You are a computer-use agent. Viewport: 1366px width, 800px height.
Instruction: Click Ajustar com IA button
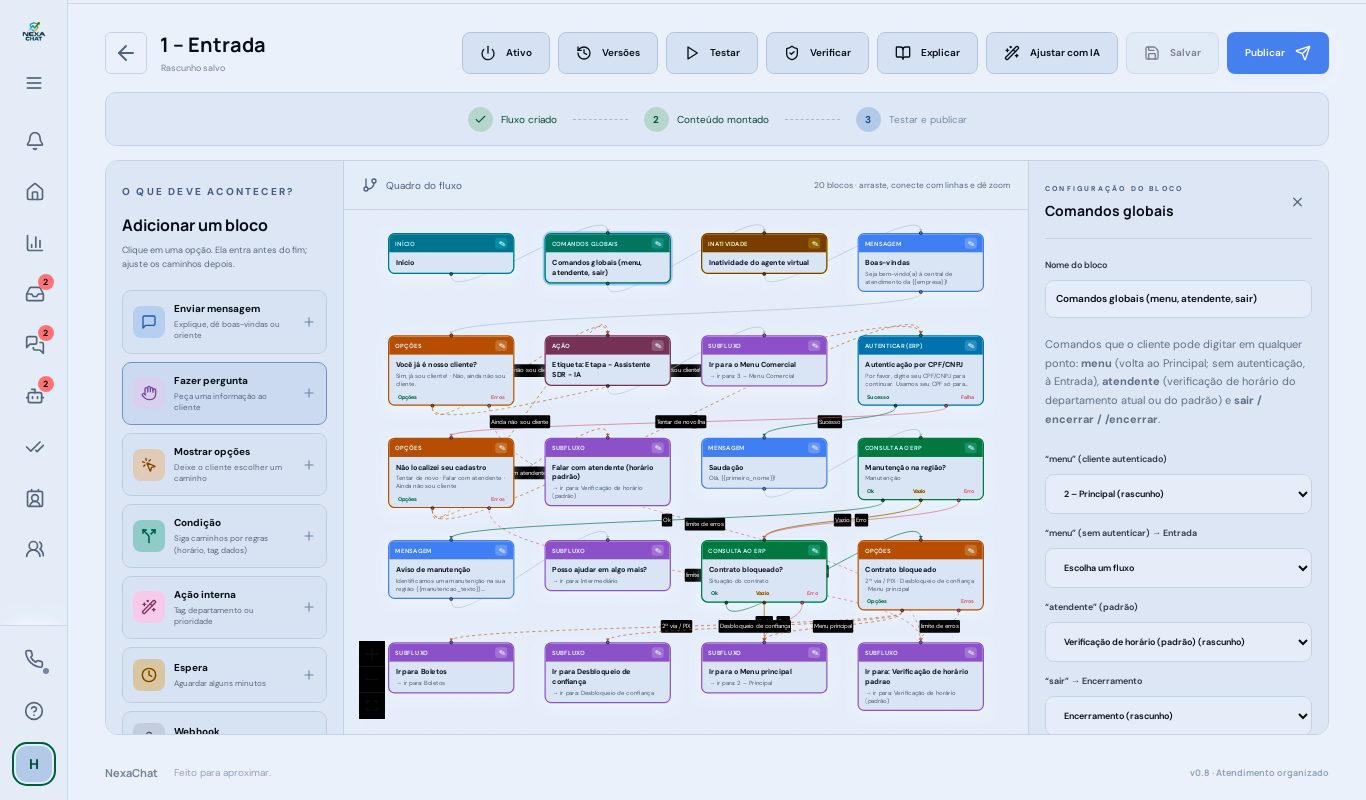1052,53
